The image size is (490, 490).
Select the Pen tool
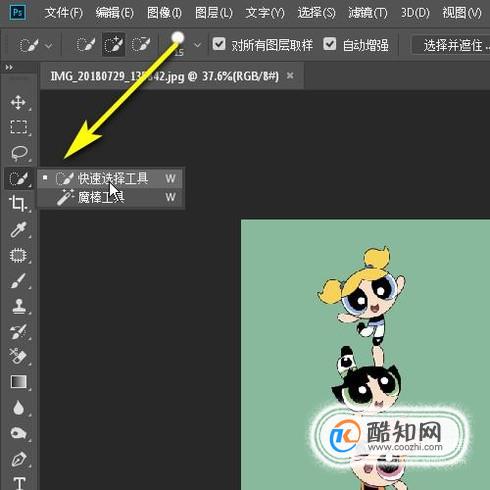coord(19,459)
